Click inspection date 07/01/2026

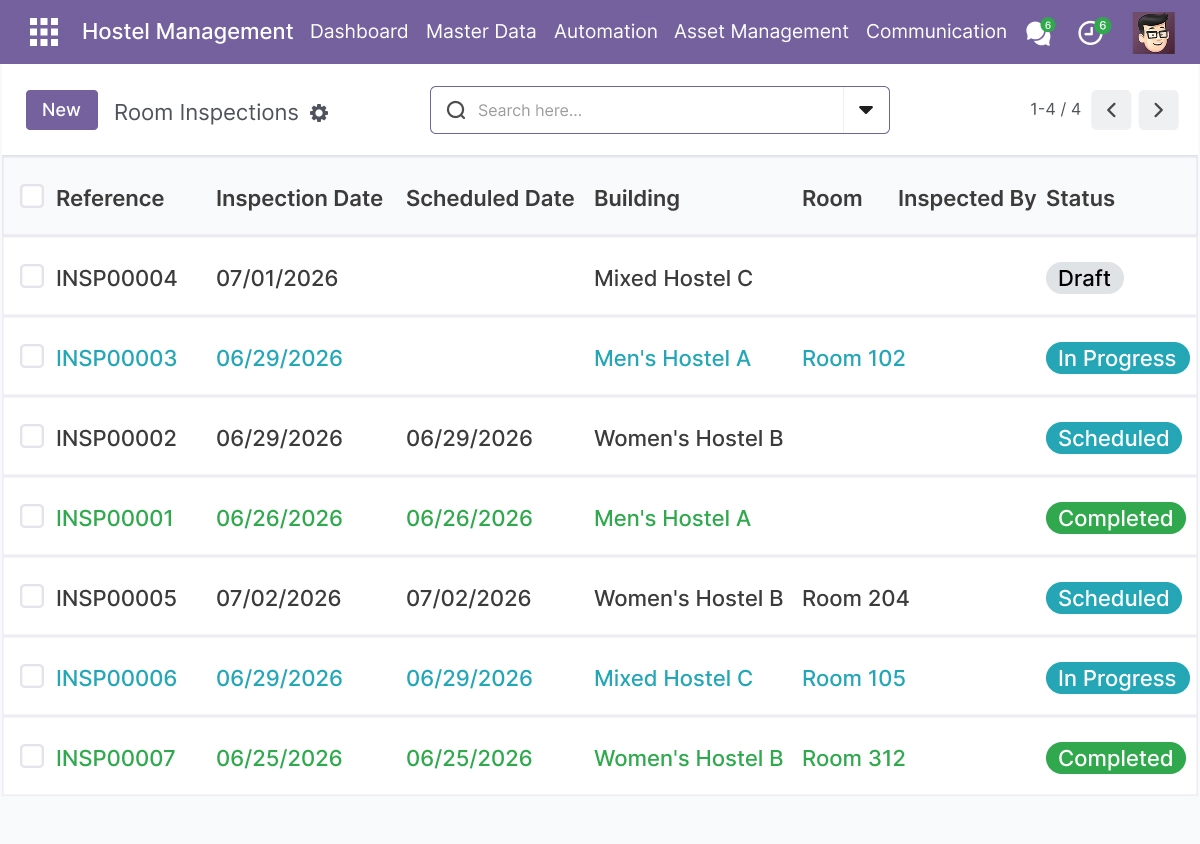[x=277, y=278]
